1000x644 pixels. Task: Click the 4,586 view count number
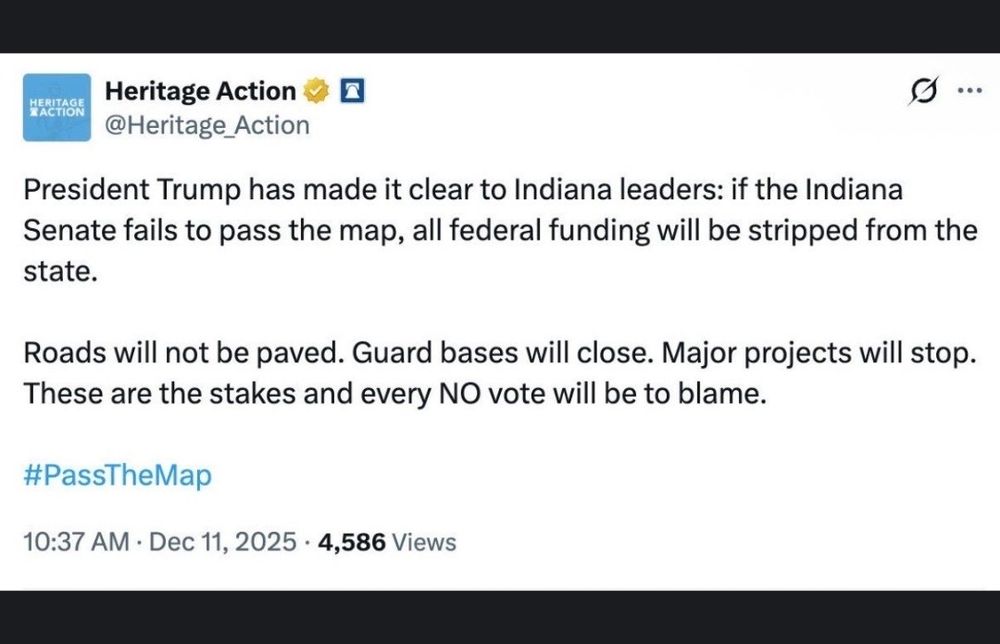(x=352, y=542)
